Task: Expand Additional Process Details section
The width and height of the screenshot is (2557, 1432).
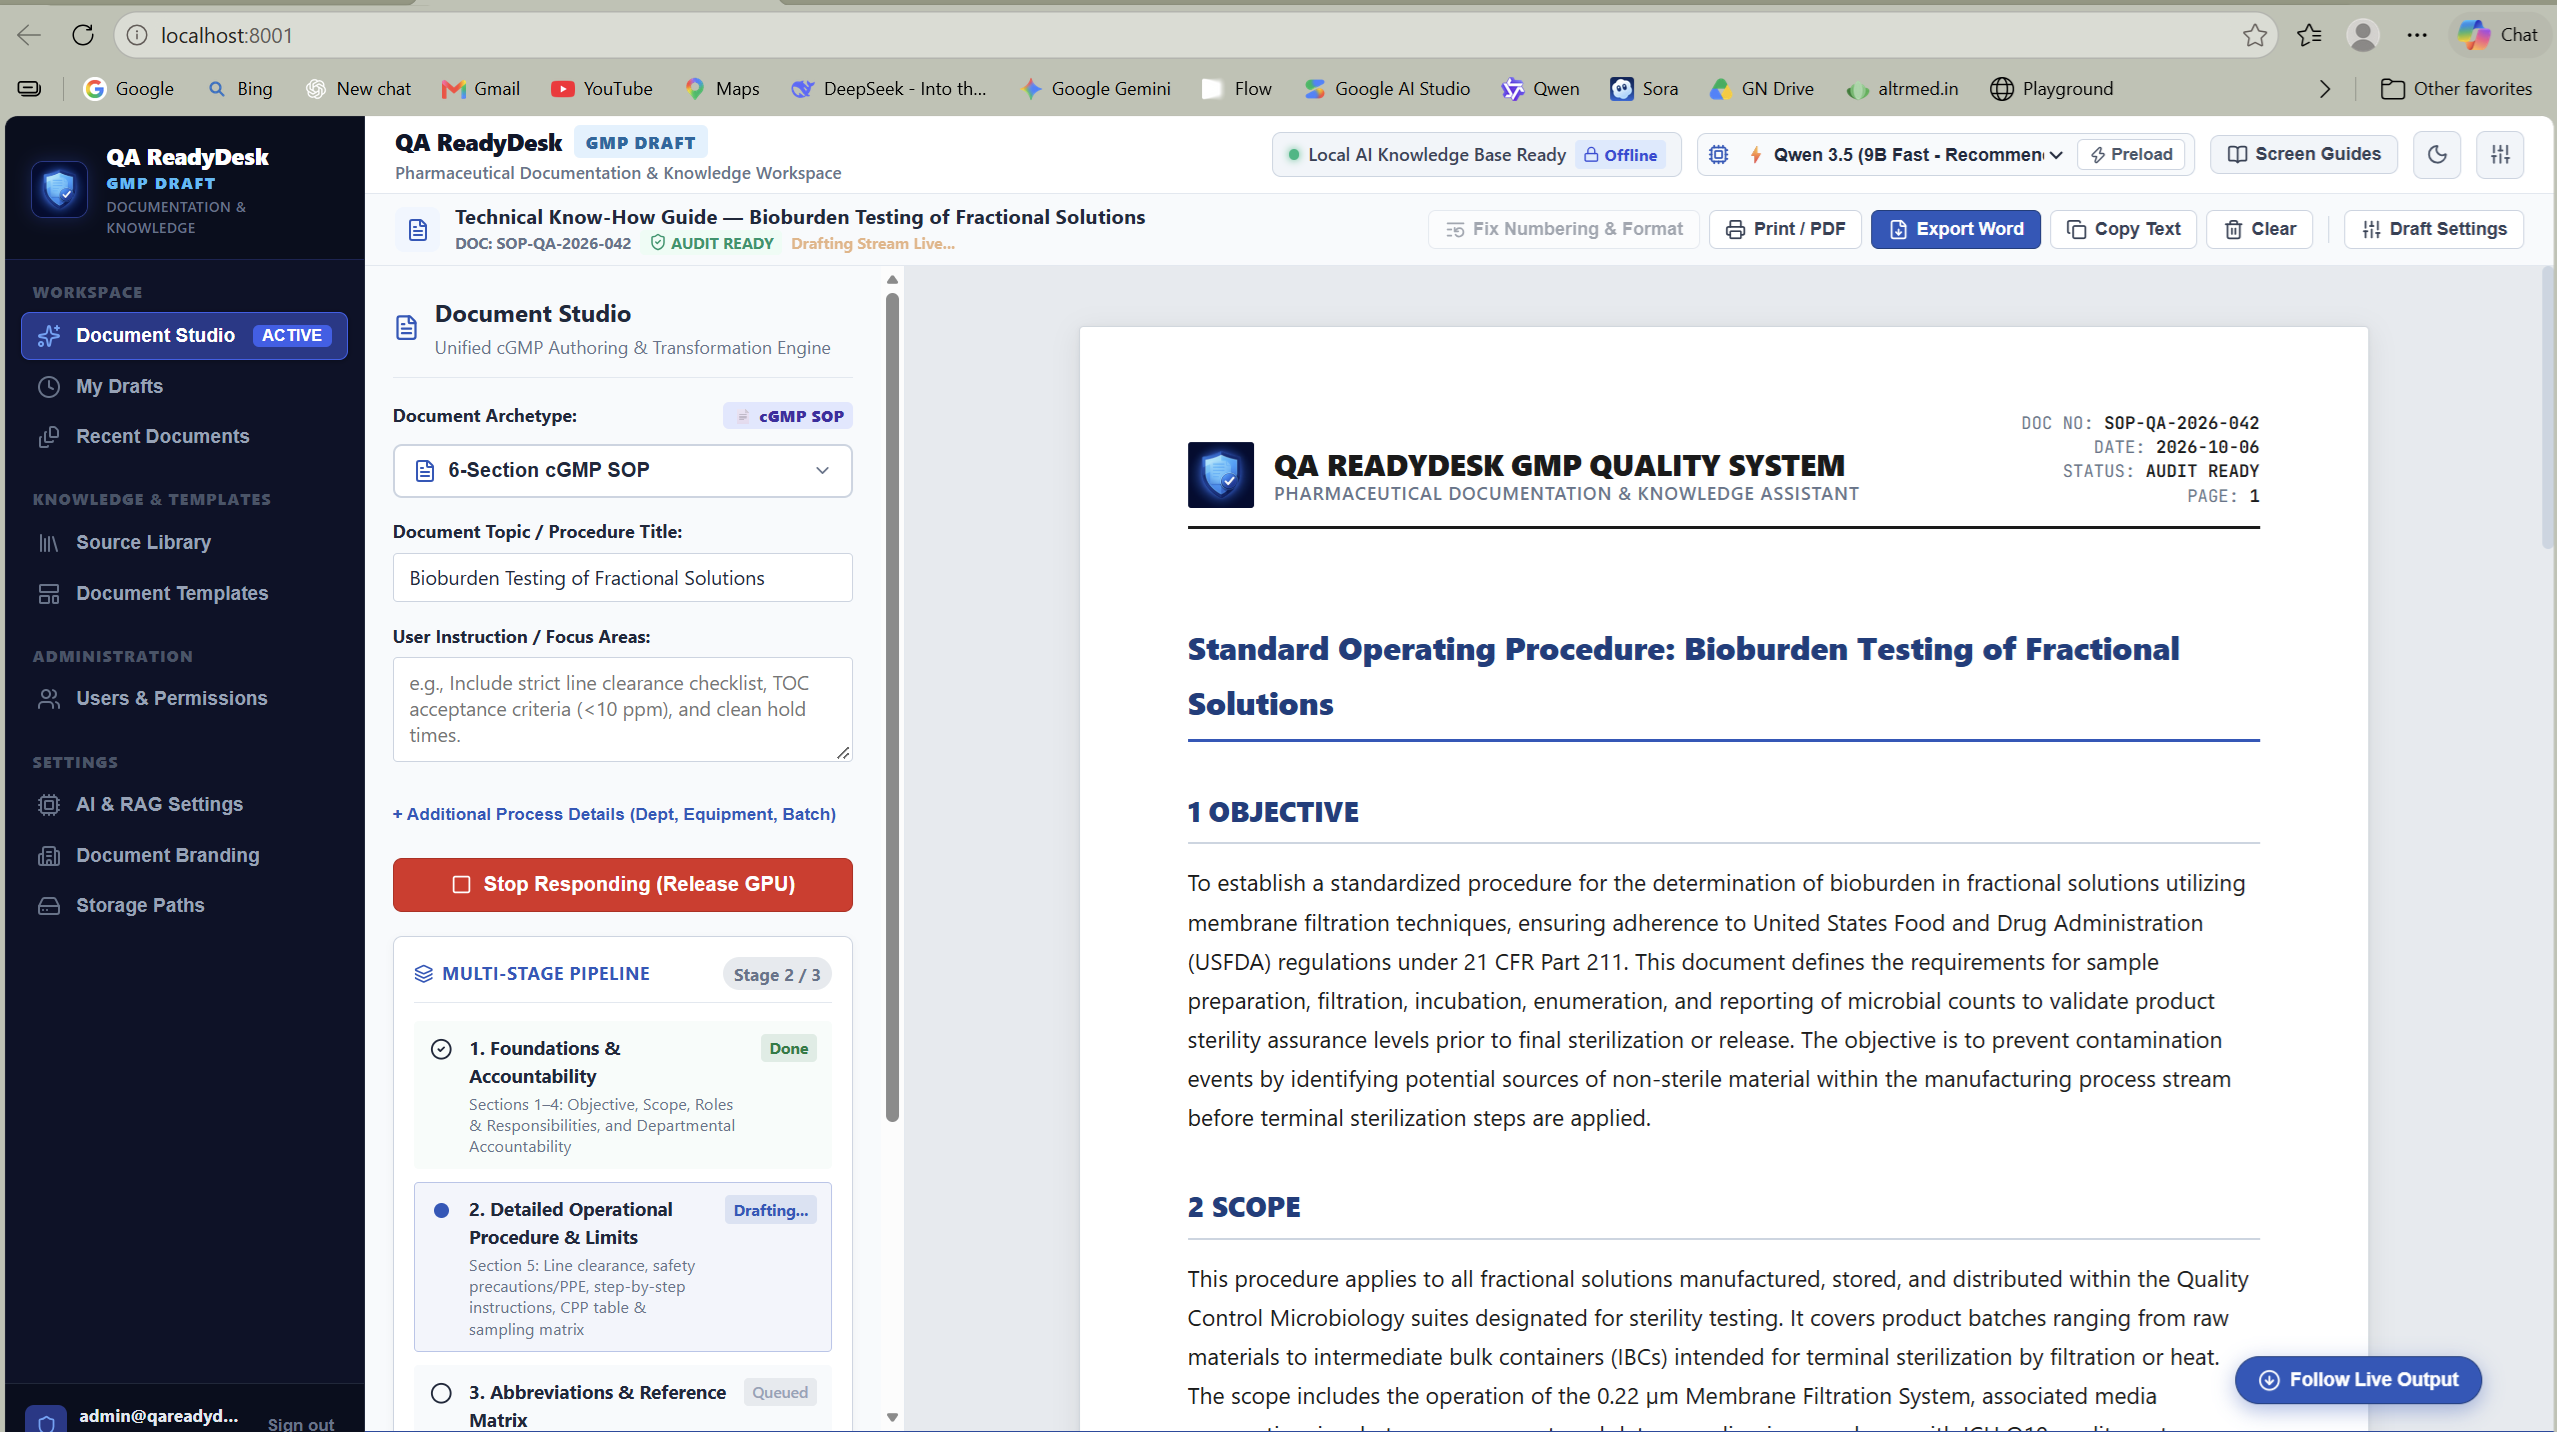Action: [x=614, y=814]
